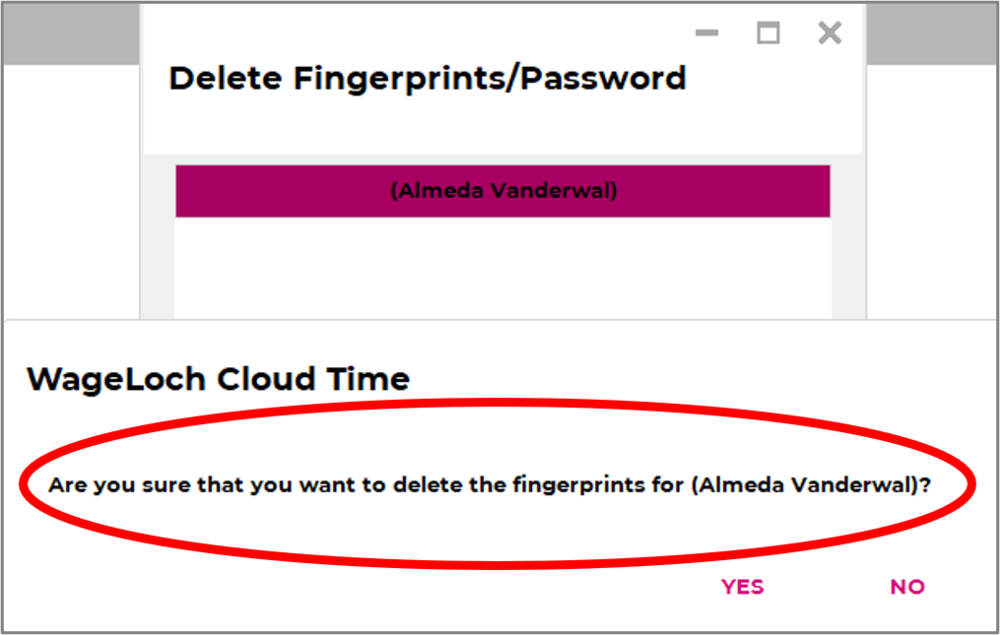Maximize the Delete Fingerprints/Password window

click(x=768, y=33)
